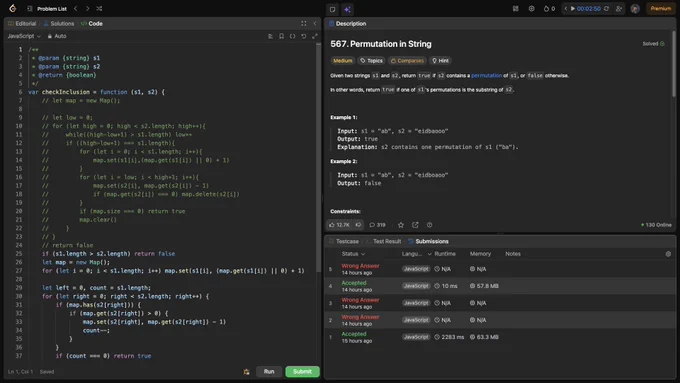Open the layout grid icon
This screenshot has height=383, width=680.
click(516, 9)
